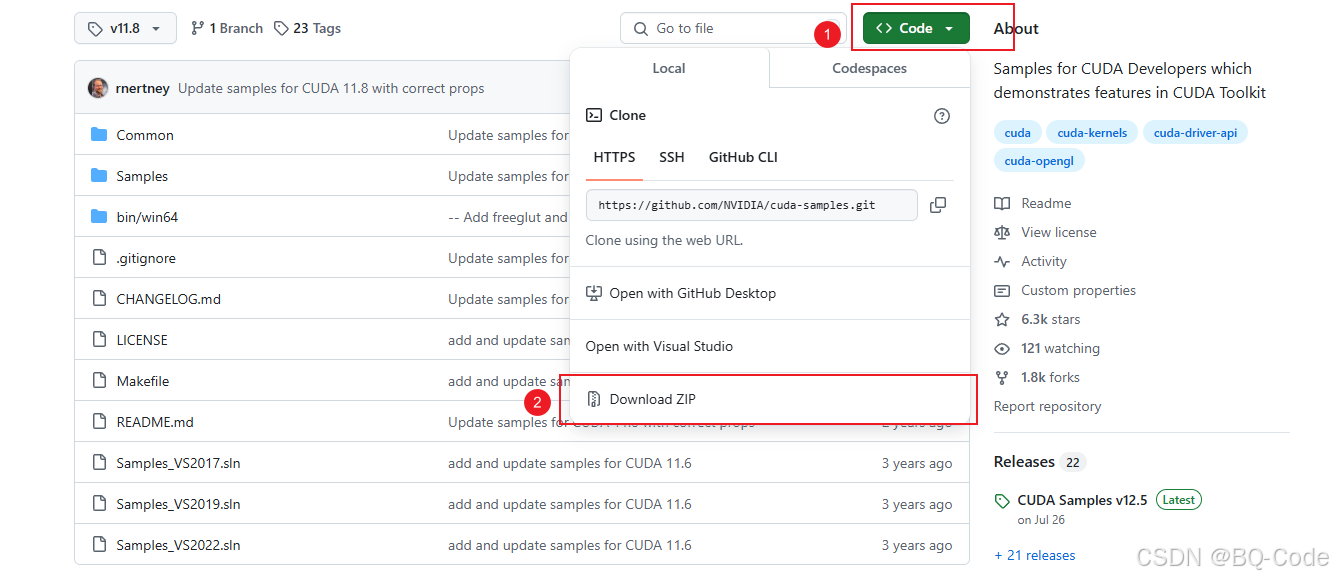Switch to the Local tab
Viewport: 1333px width, 579px height.
tap(669, 68)
